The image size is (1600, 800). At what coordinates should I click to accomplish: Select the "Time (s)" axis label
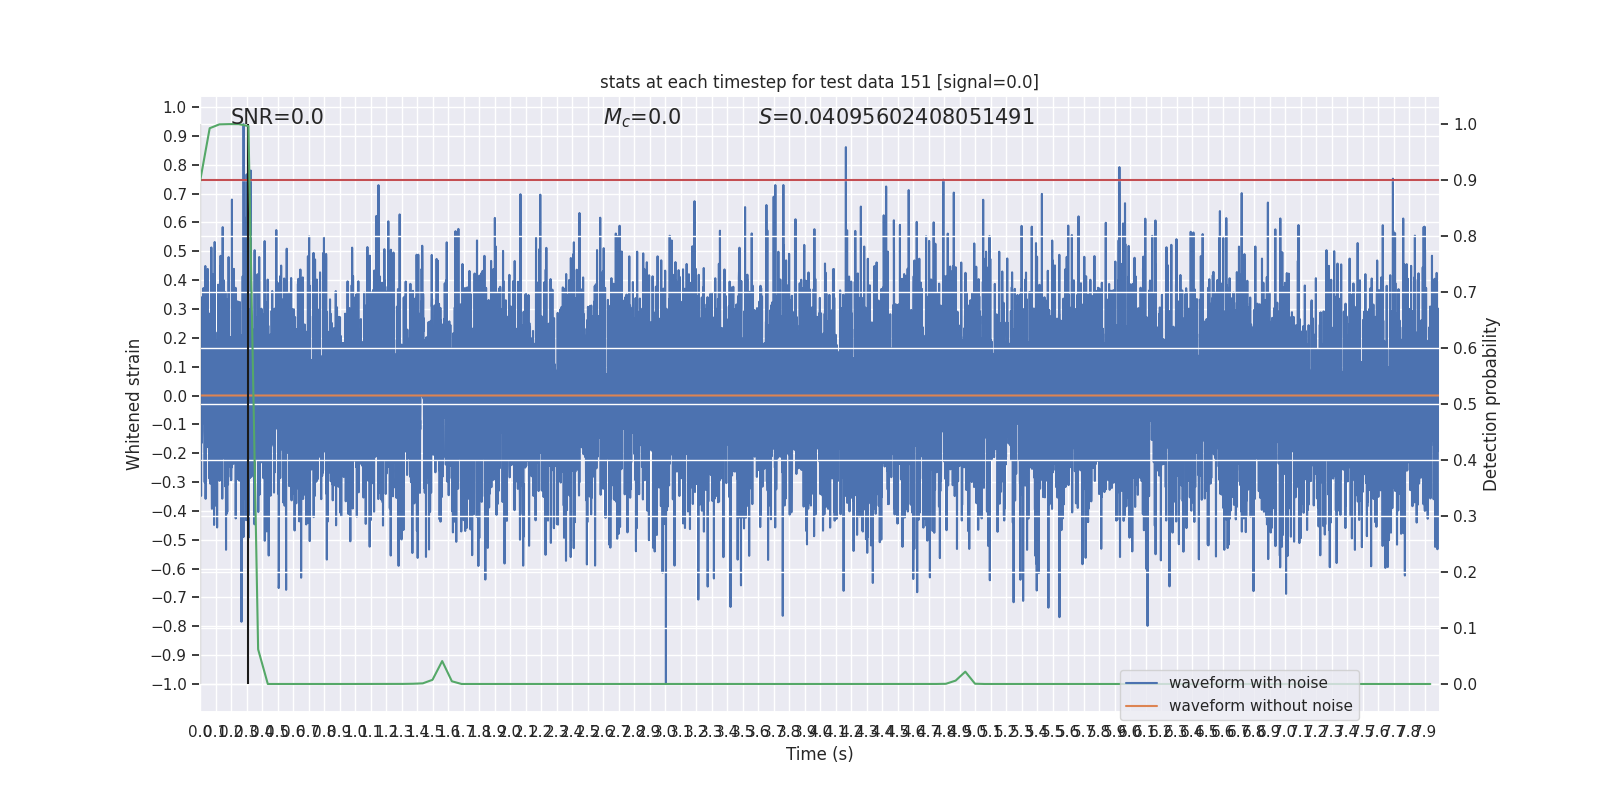(x=820, y=754)
